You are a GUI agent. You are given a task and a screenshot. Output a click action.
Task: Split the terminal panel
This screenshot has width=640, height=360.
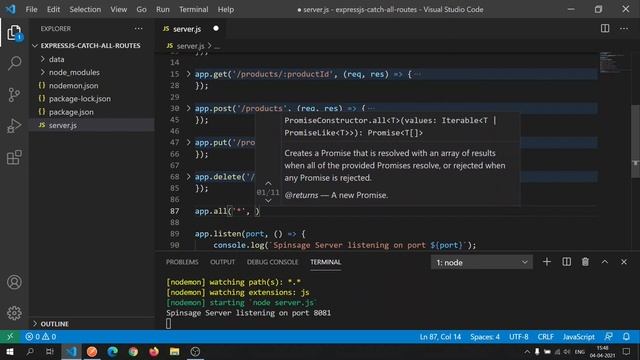tap(567, 262)
